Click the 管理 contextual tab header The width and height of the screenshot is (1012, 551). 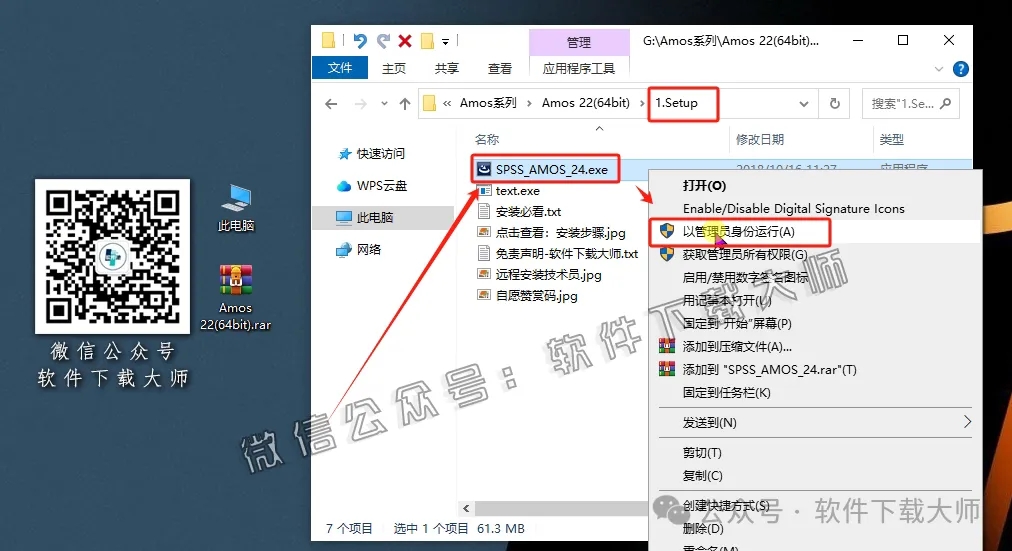[579, 43]
